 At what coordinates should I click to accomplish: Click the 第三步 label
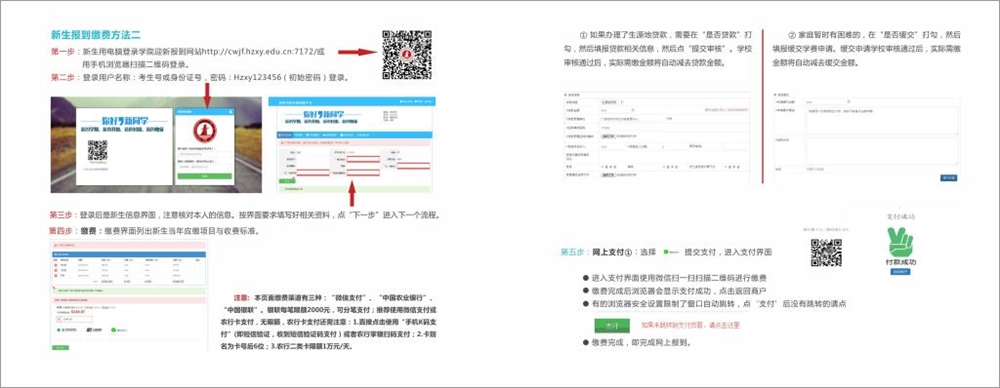point(62,215)
